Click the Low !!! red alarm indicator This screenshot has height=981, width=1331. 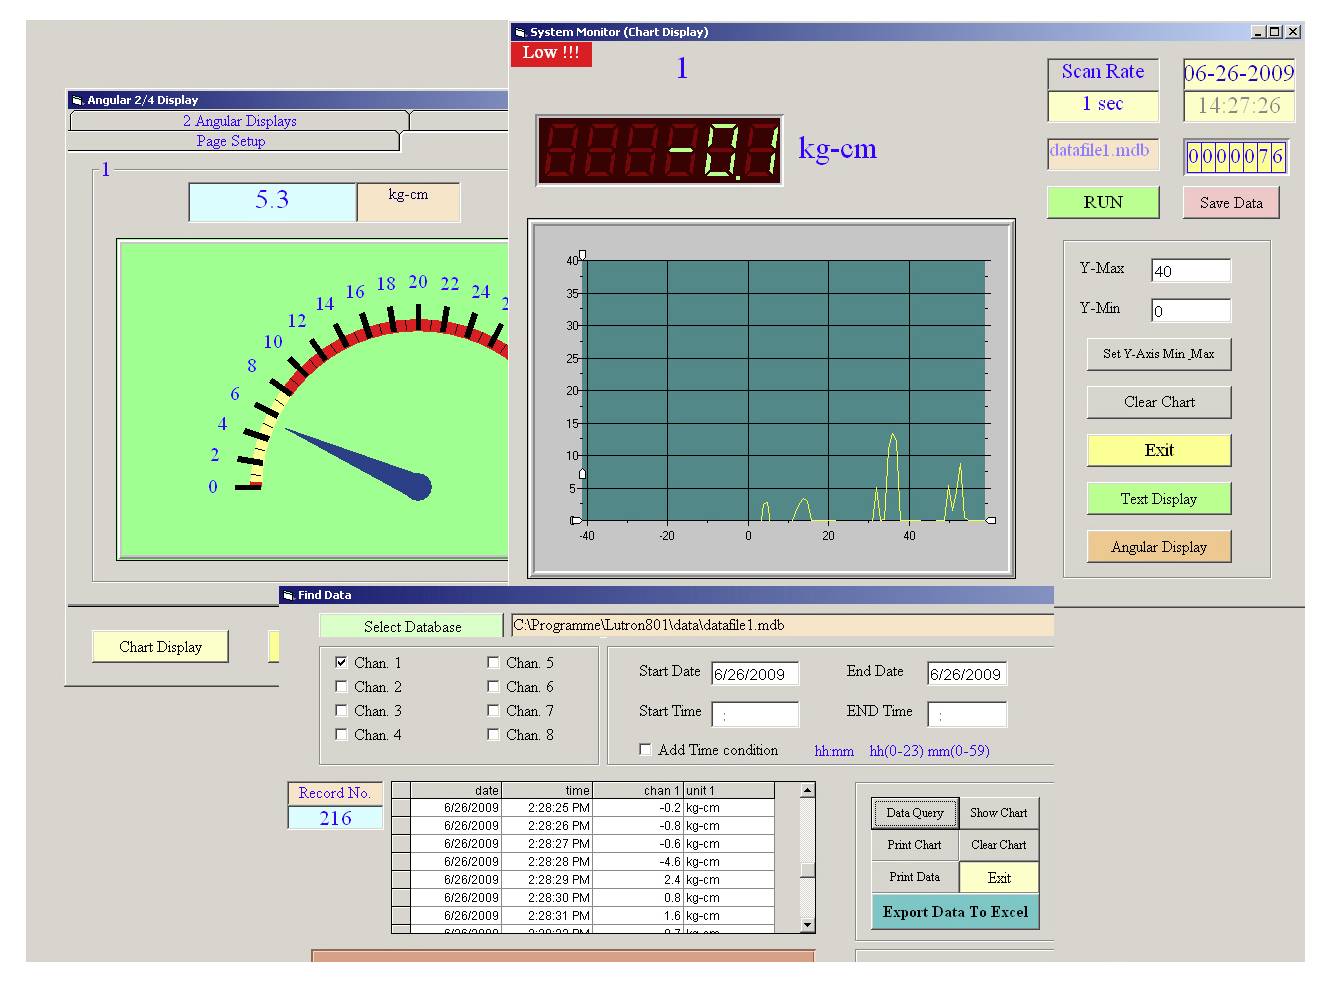(x=551, y=53)
